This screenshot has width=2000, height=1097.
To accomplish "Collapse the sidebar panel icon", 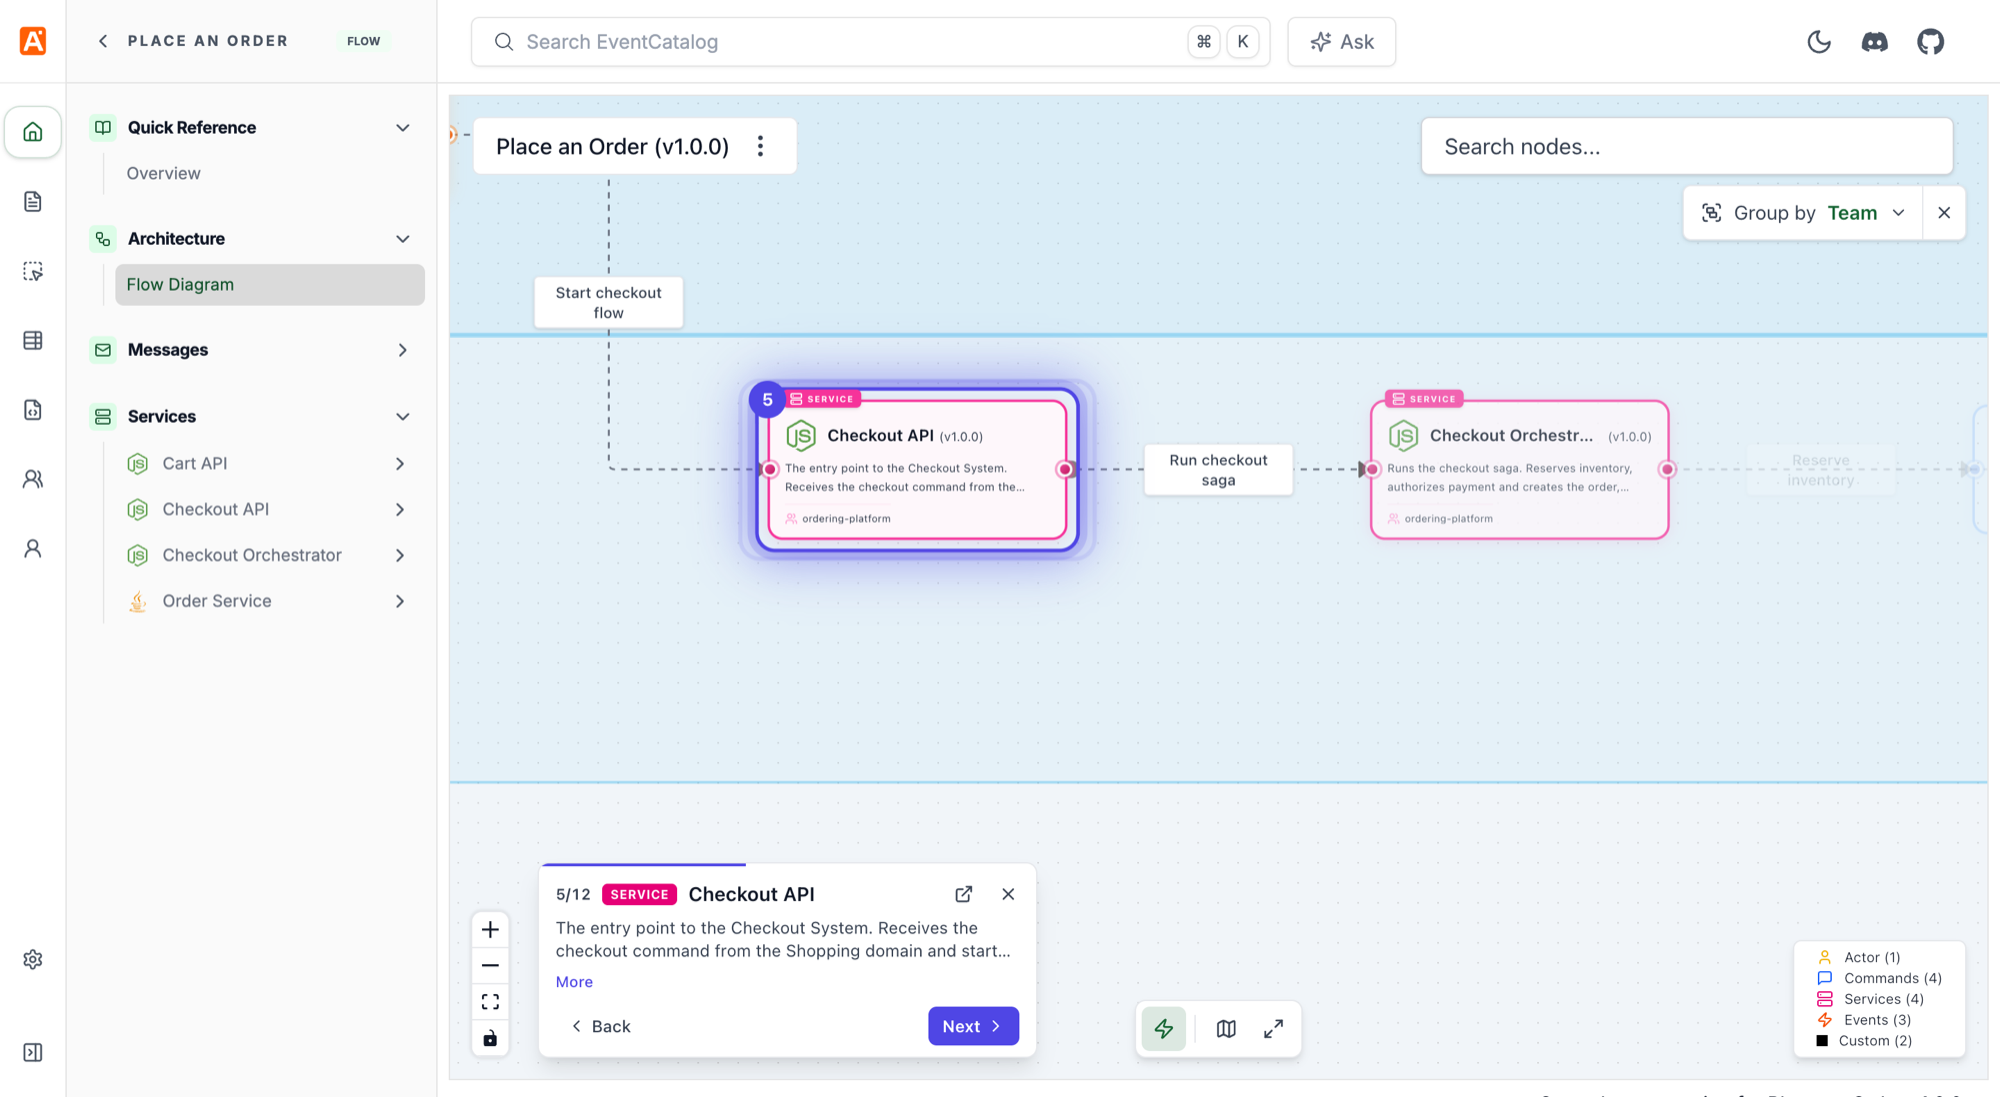I will [x=33, y=1052].
